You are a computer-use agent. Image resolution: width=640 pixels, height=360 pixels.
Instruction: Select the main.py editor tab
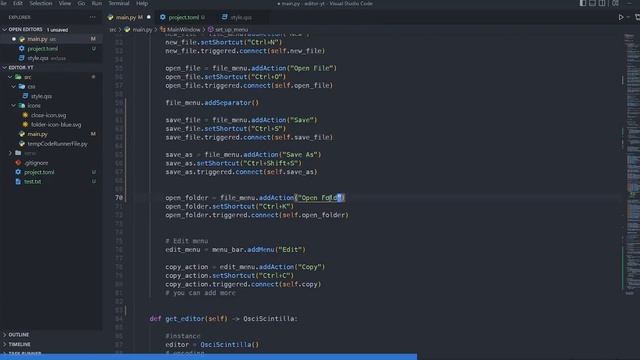[129, 17]
